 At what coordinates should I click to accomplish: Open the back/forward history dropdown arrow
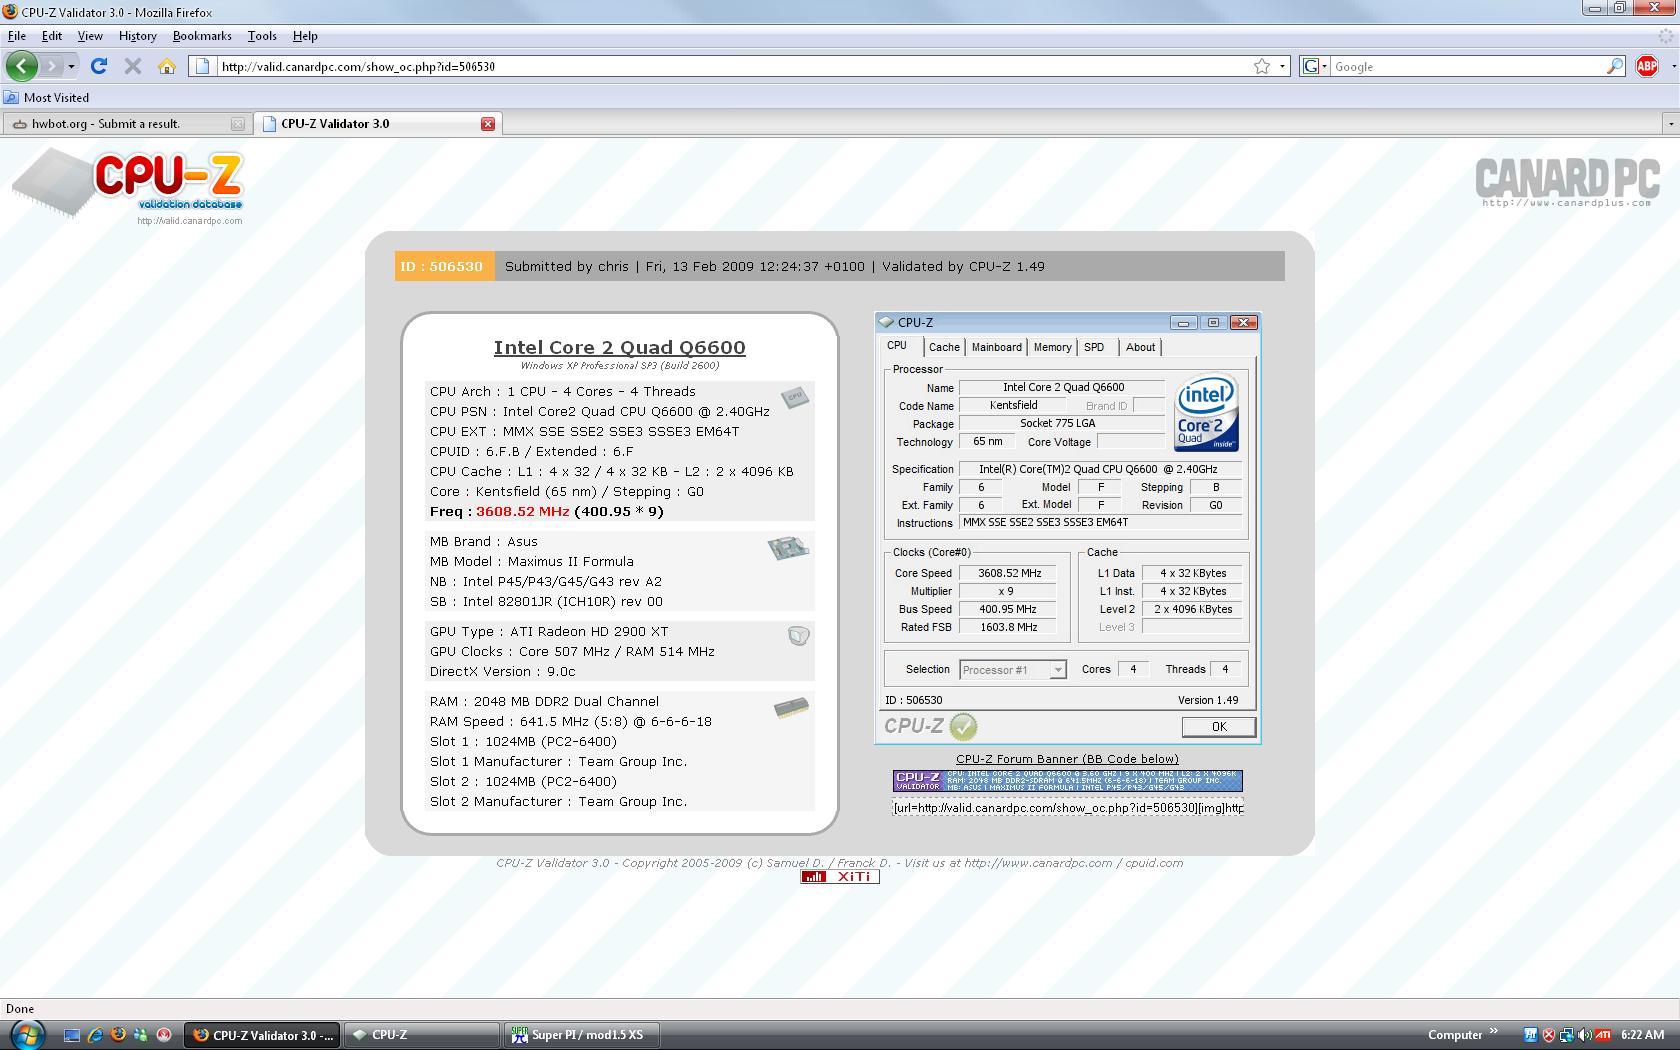pyautogui.click(x=71, y=66)
